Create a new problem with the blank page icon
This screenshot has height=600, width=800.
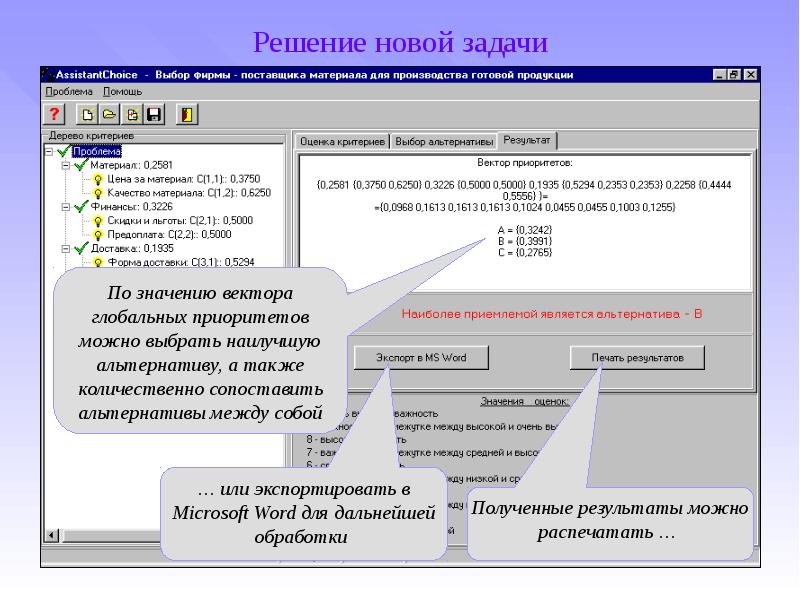point(87,114)
